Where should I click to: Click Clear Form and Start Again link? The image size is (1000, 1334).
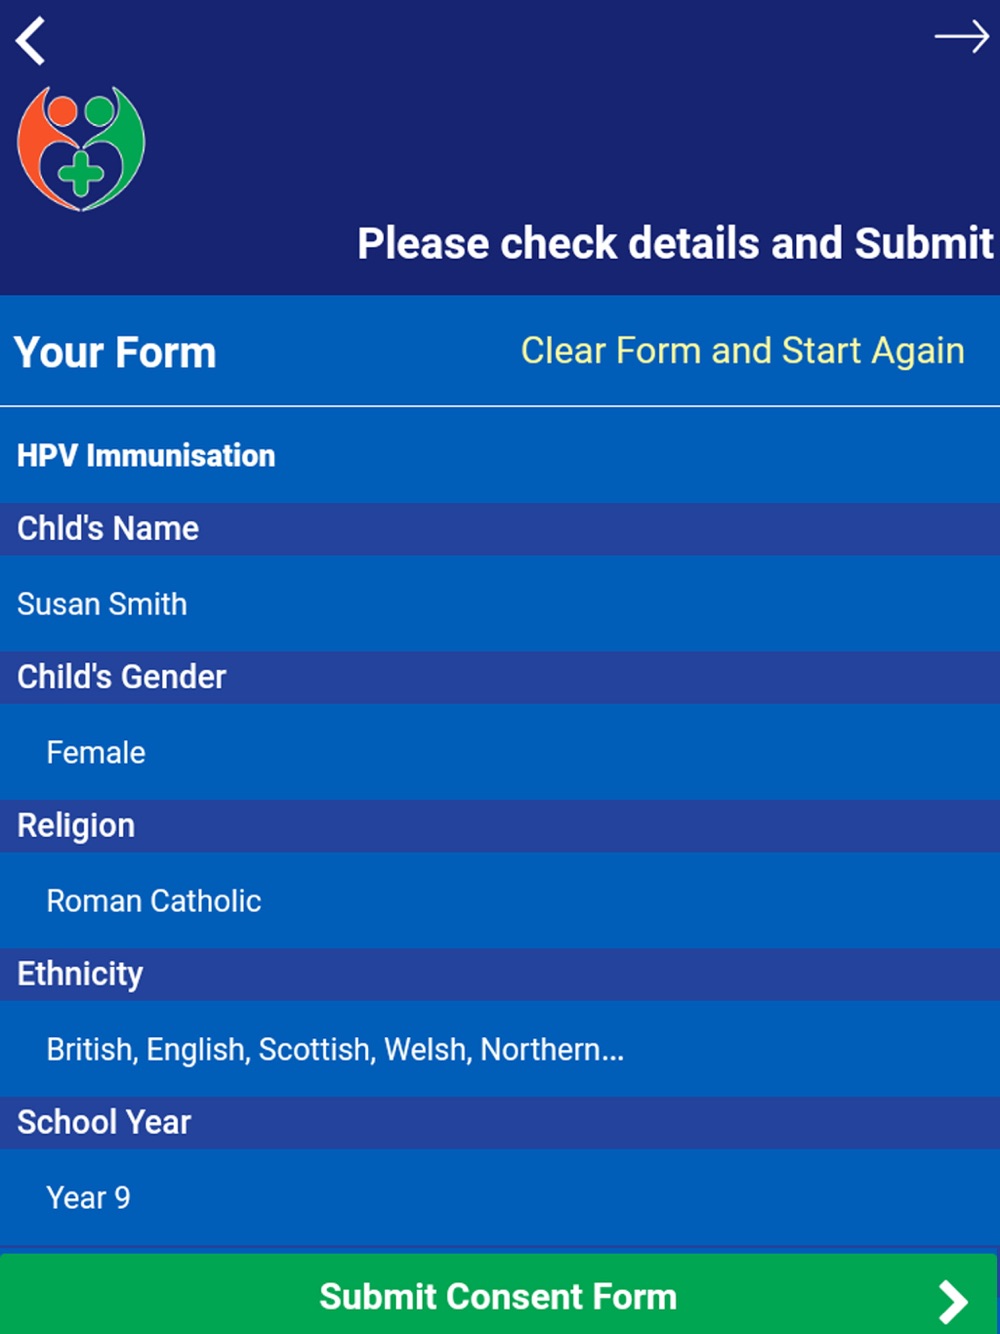tap(742, 351)
